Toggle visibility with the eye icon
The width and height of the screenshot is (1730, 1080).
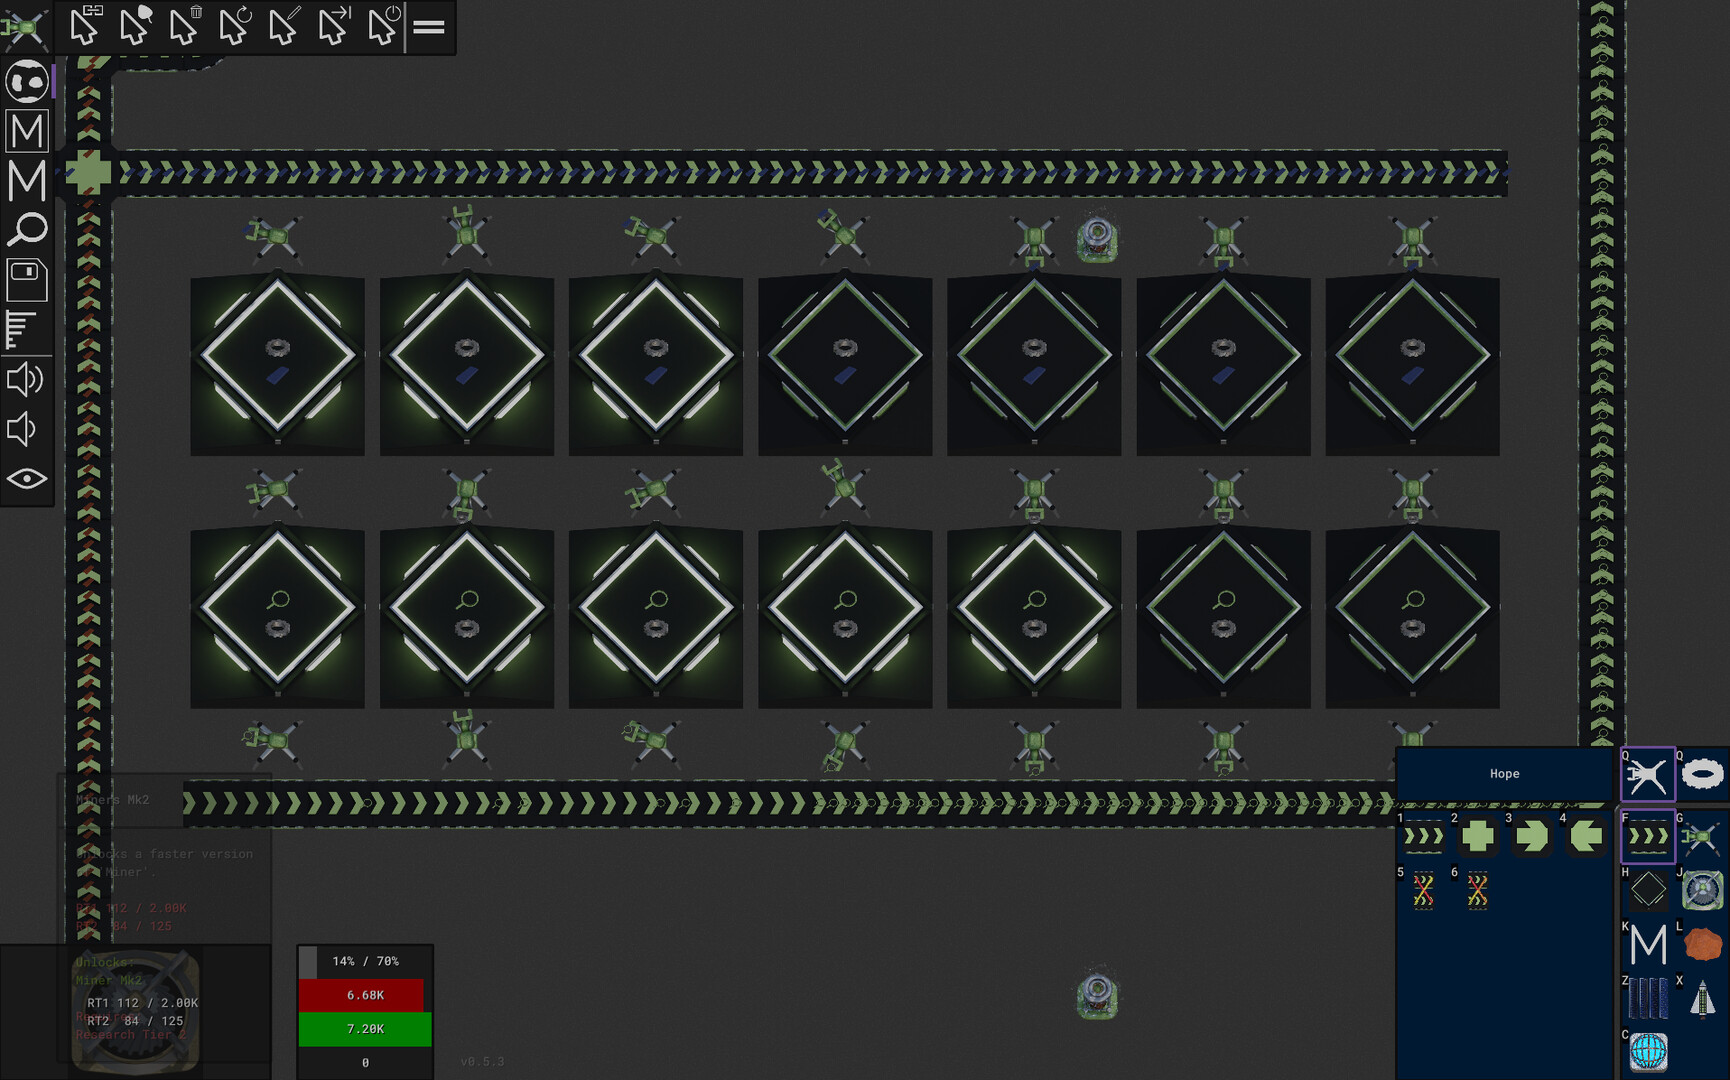27,479
